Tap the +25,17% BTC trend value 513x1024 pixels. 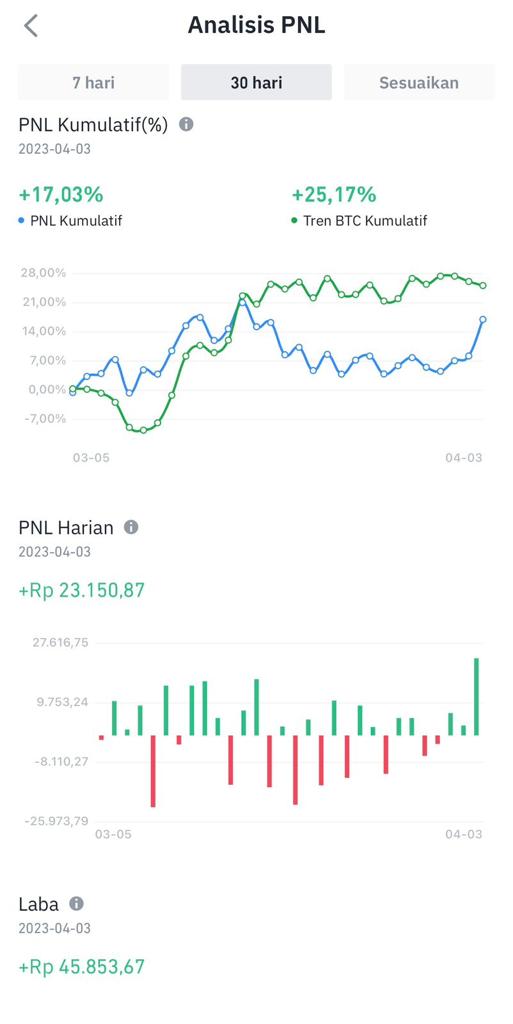pyautogui.click(x=334, y=195)
